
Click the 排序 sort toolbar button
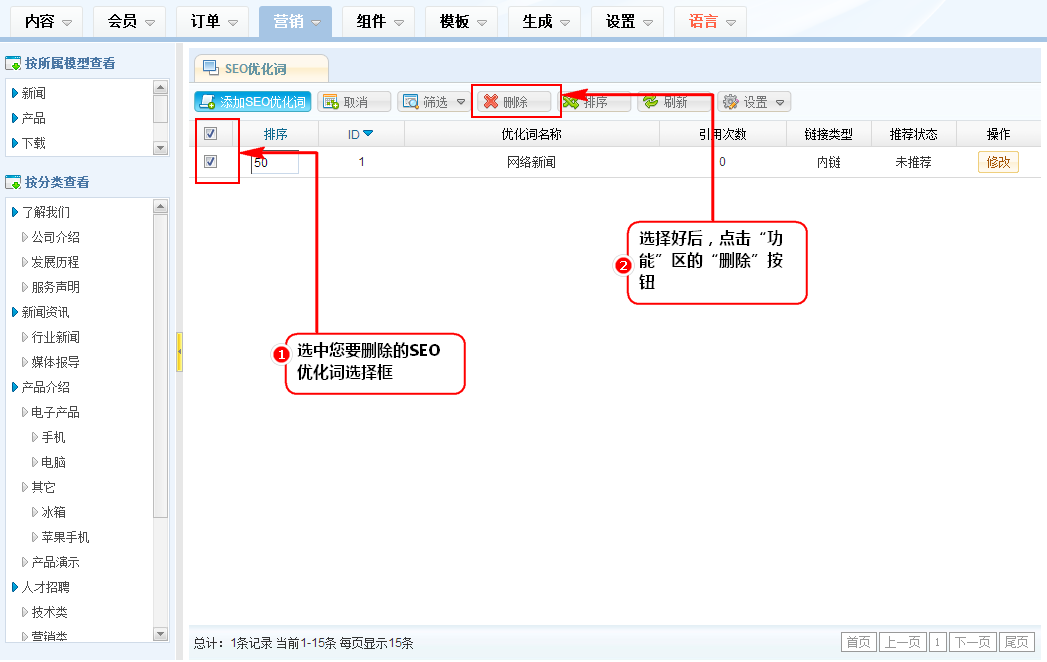594,102
